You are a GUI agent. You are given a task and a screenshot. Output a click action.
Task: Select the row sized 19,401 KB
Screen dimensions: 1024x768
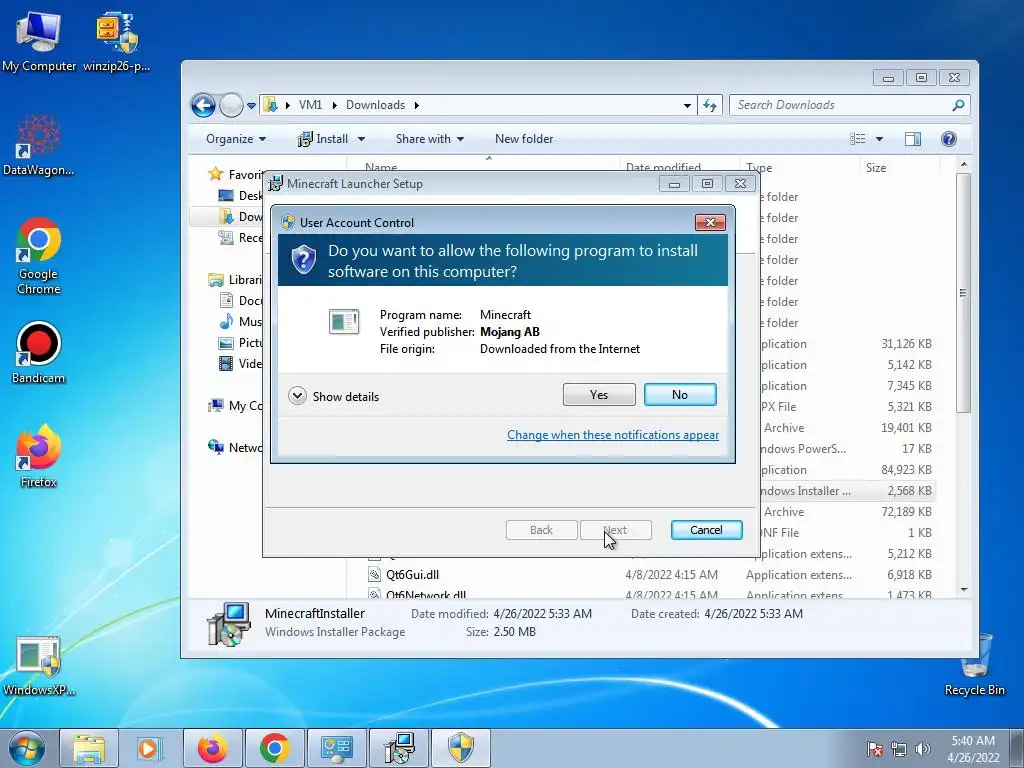click(x=848, y=428)
